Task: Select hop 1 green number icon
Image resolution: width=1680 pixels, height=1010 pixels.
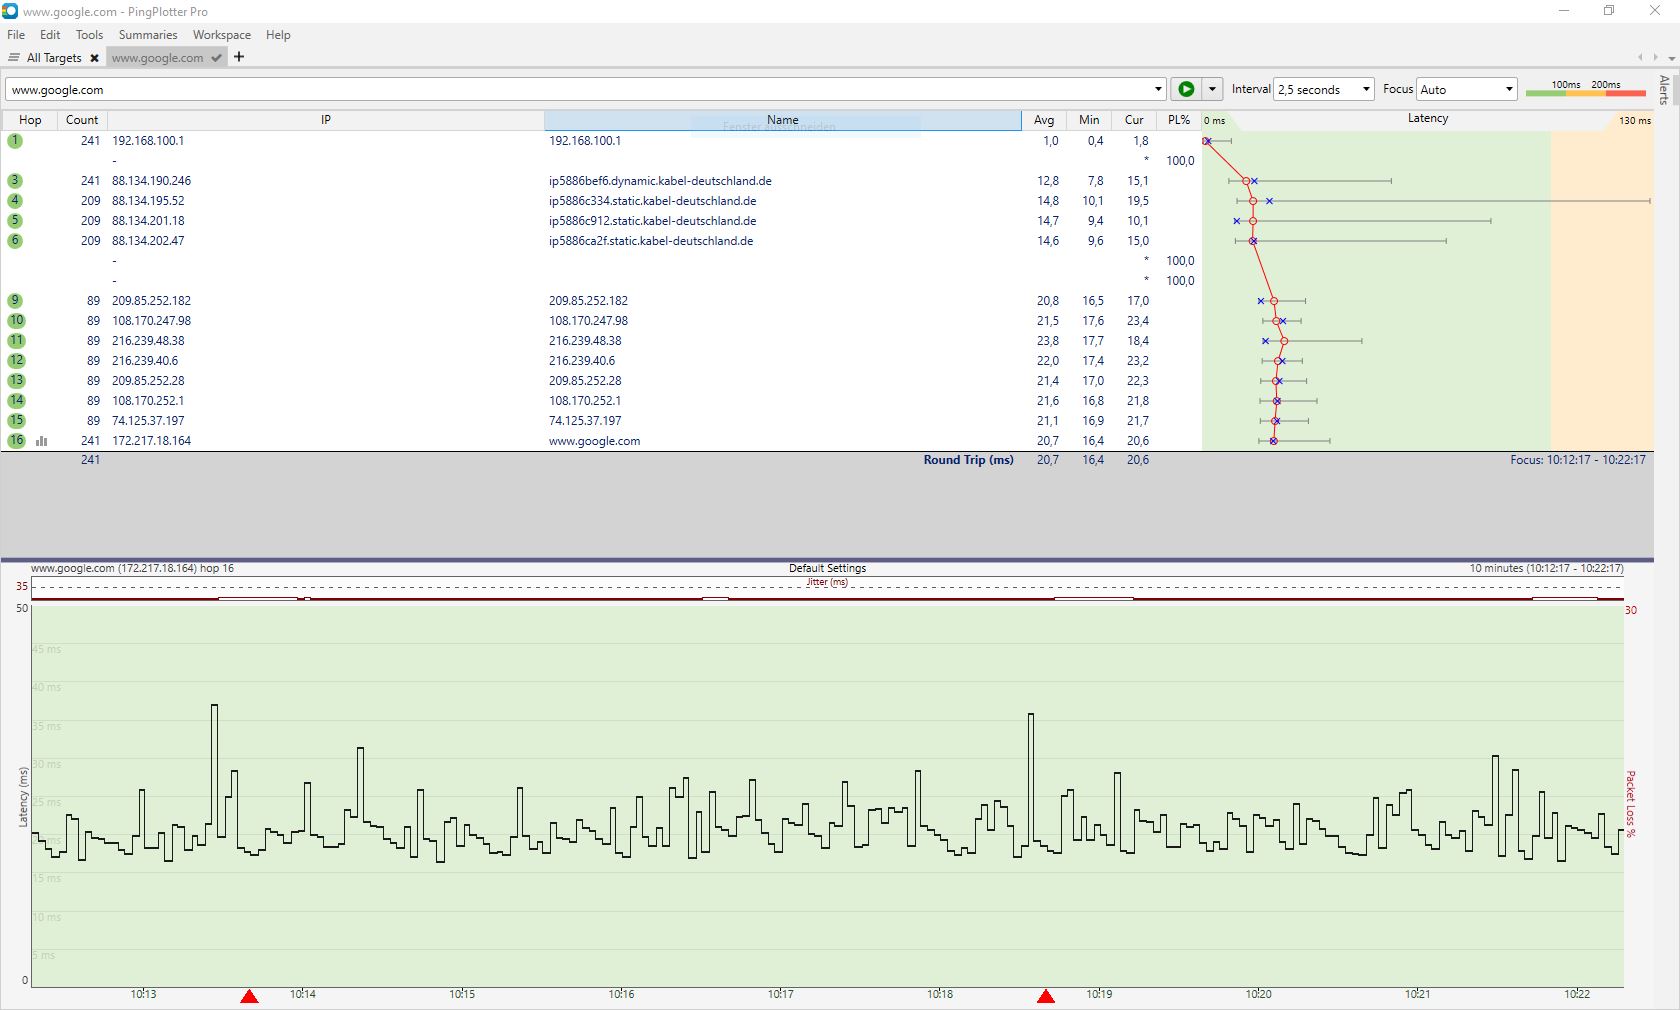Action: coord(15,140)
